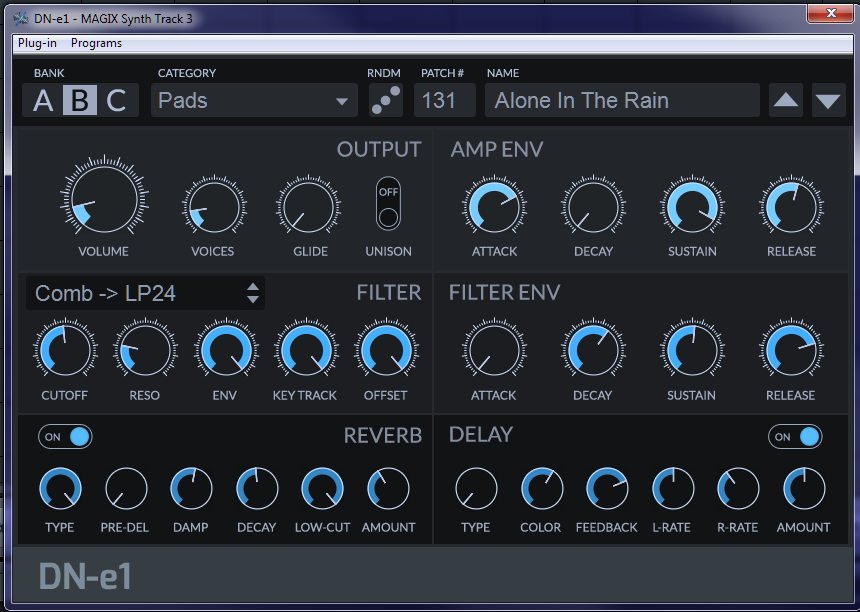Click the filter Key Track knob
The height and width of the screenshot is (612, 860).
point(306,350)
